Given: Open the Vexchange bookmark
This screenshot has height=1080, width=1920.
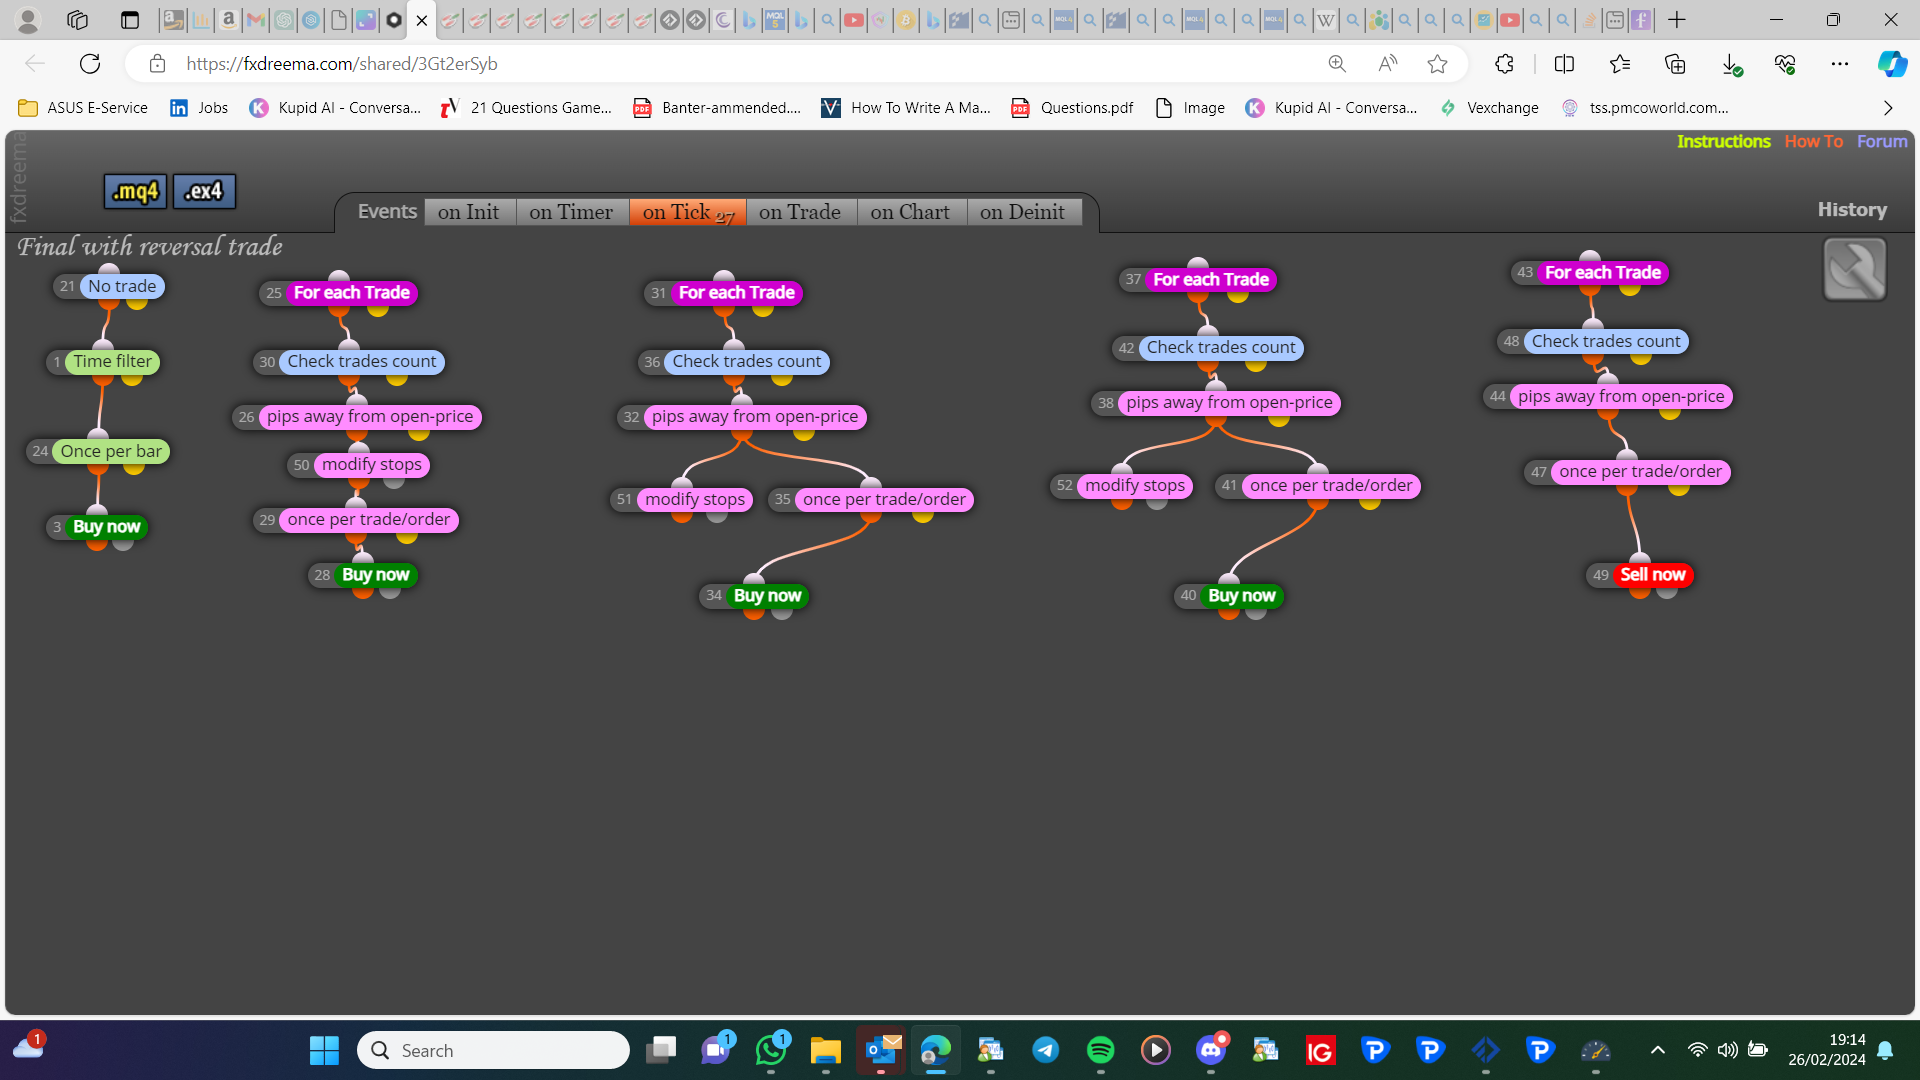Looking at the screenshot, I should pos(1489,108).
